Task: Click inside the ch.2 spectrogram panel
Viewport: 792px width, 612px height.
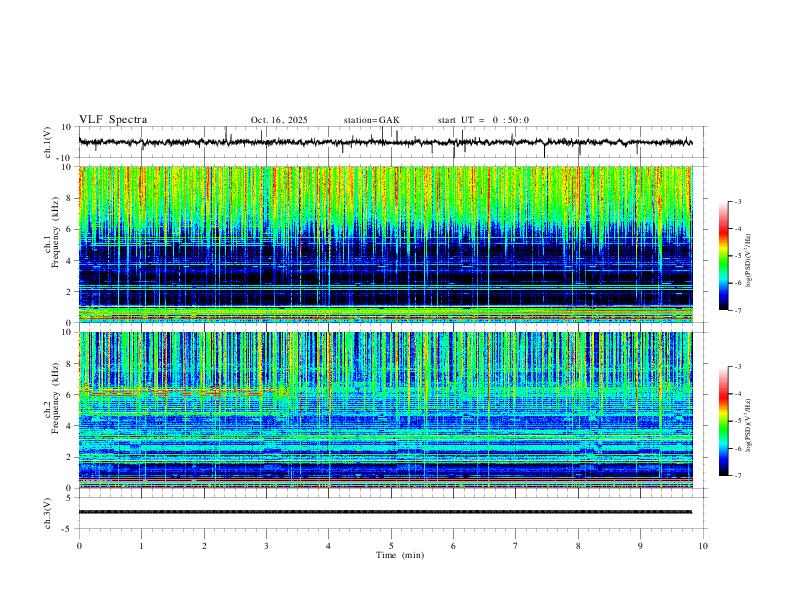Action: 385,410
